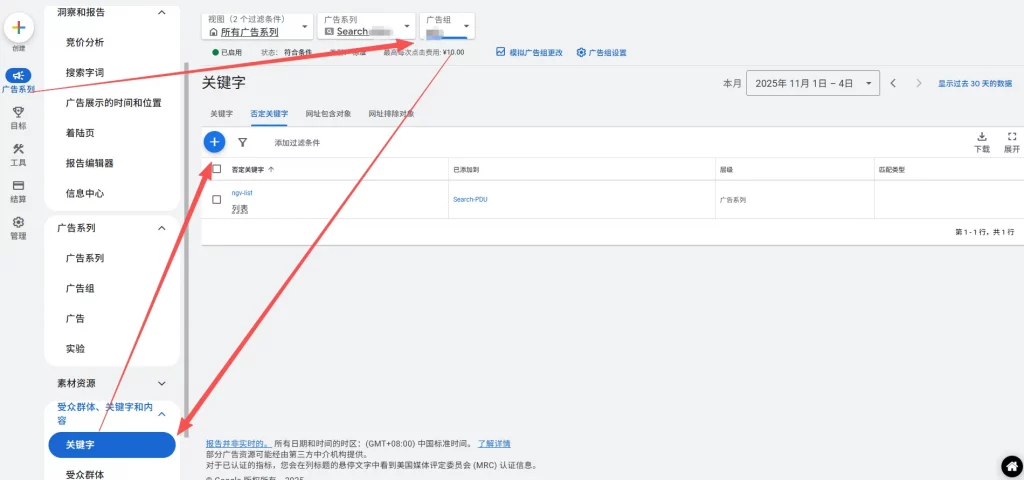Collapse the 受众群体、关键字和内容 section

pos(162,414)
